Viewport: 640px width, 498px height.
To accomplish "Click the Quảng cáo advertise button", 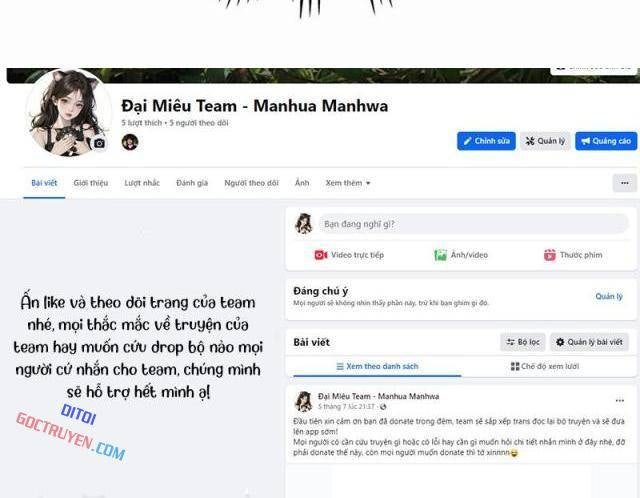I will 606,141.
